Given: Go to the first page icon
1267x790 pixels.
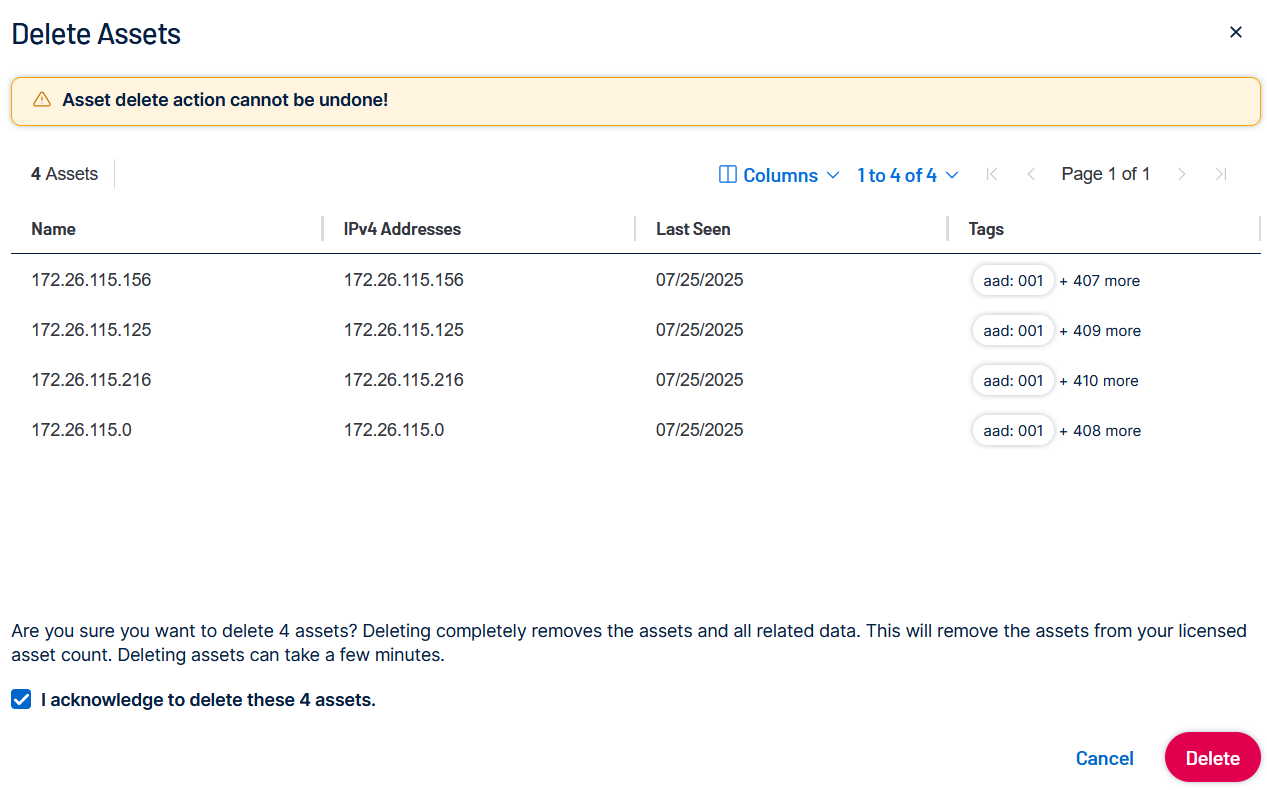Looking at the screenshot, I should tap(991, 175).
